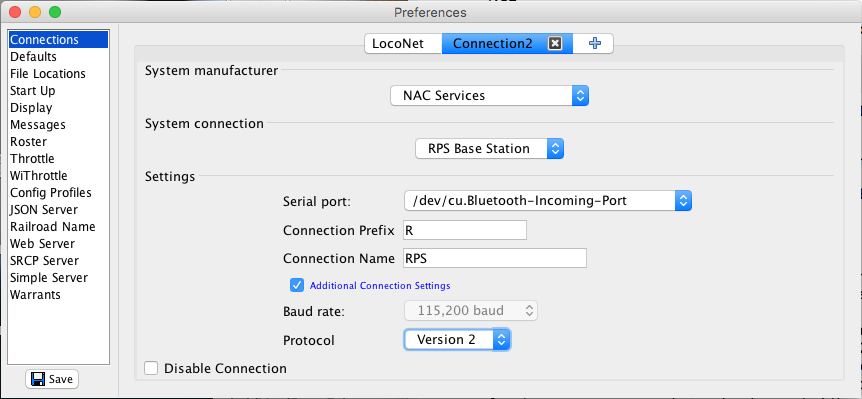The width and height of the screenshot is (862, 399).
Task: Click the red close window button
Action: [x=15, y=12]
